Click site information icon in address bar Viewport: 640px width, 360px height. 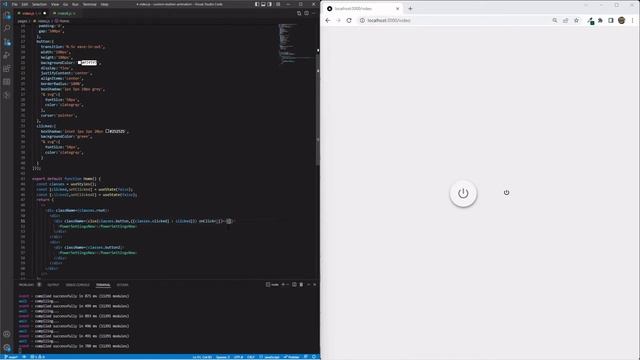coord(362,20)
